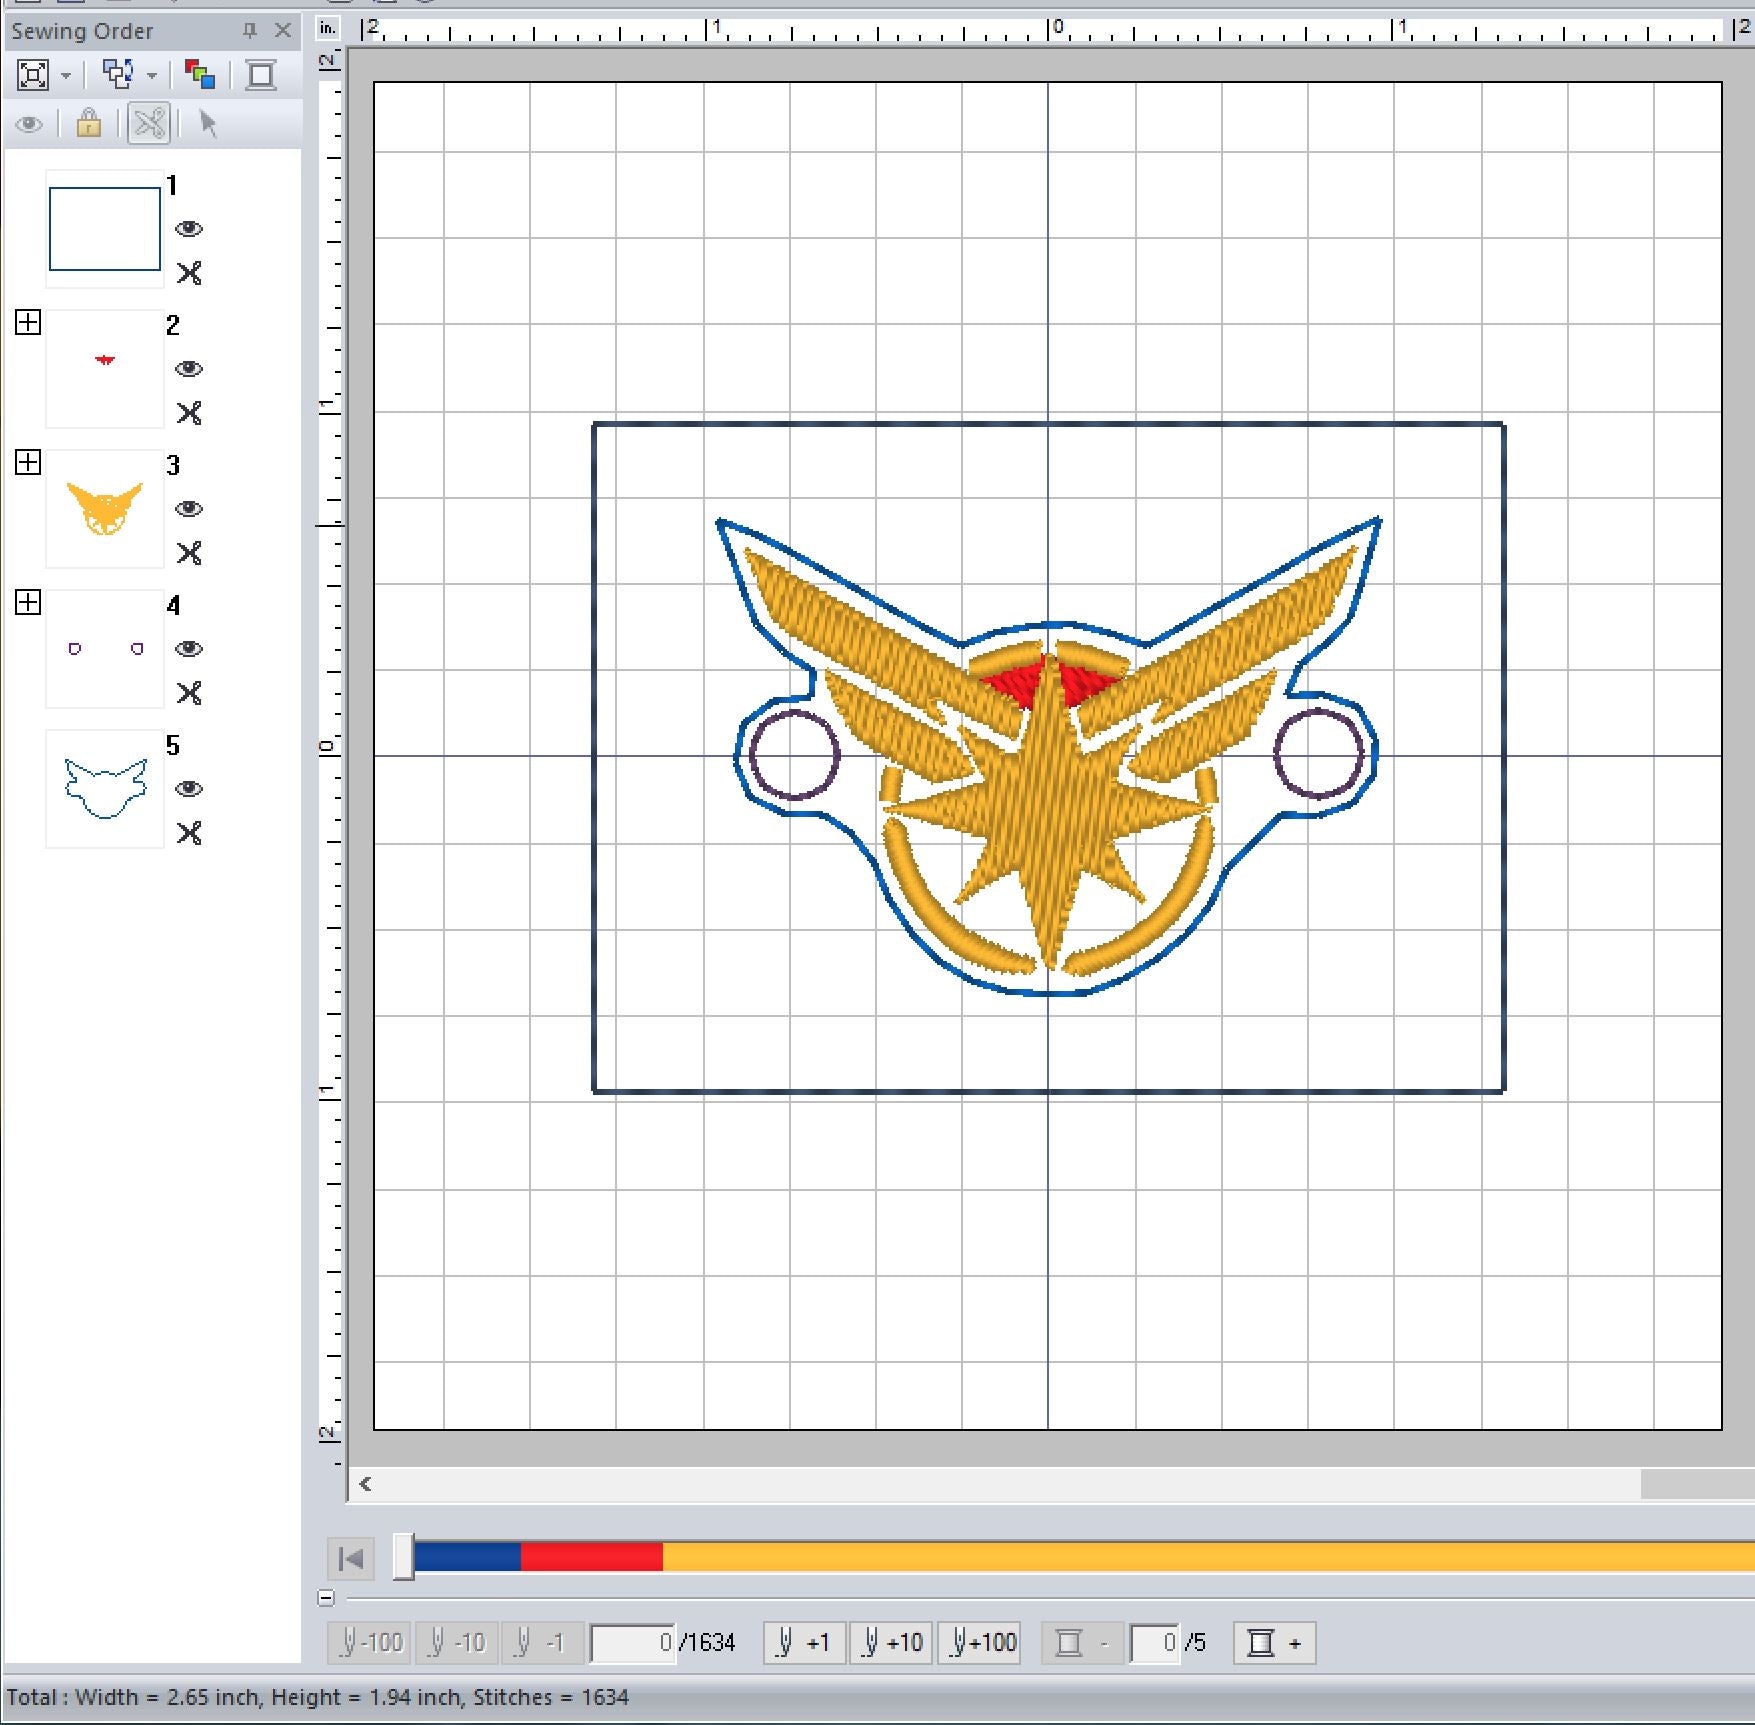Expand sewing order group 3

point(28,462)
